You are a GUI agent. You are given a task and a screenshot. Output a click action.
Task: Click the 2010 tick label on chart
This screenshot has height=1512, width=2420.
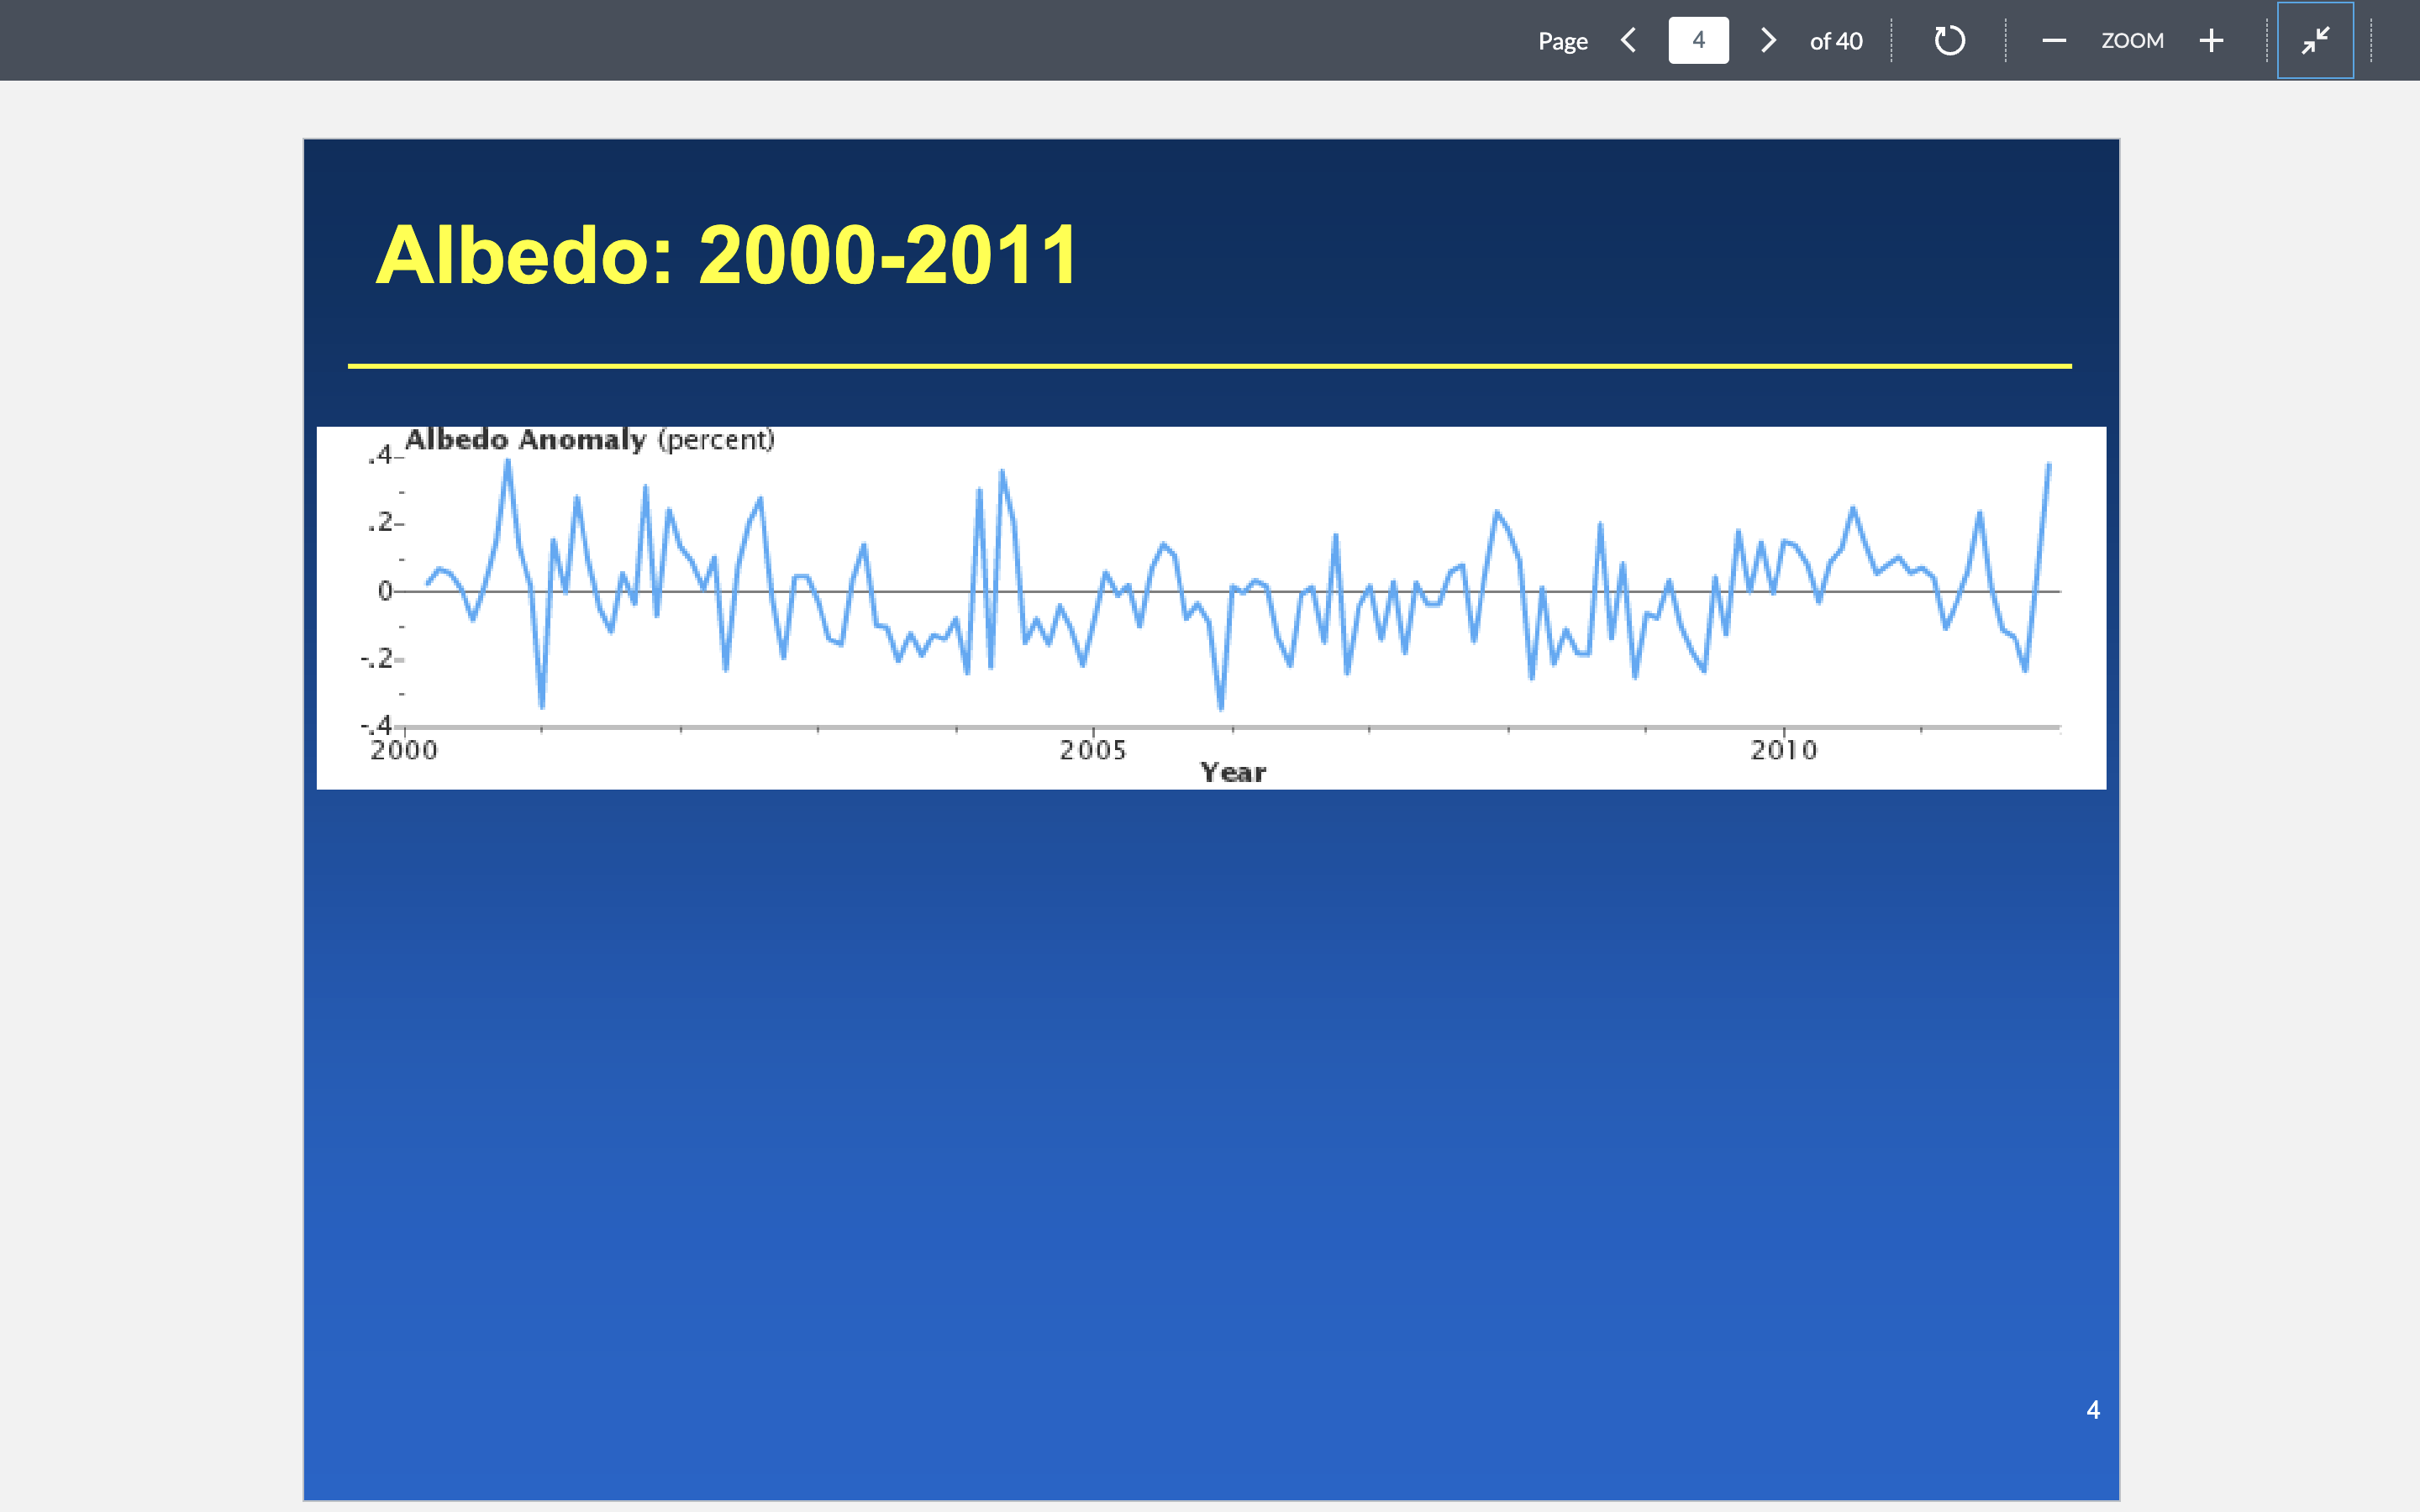point(1783,750)
